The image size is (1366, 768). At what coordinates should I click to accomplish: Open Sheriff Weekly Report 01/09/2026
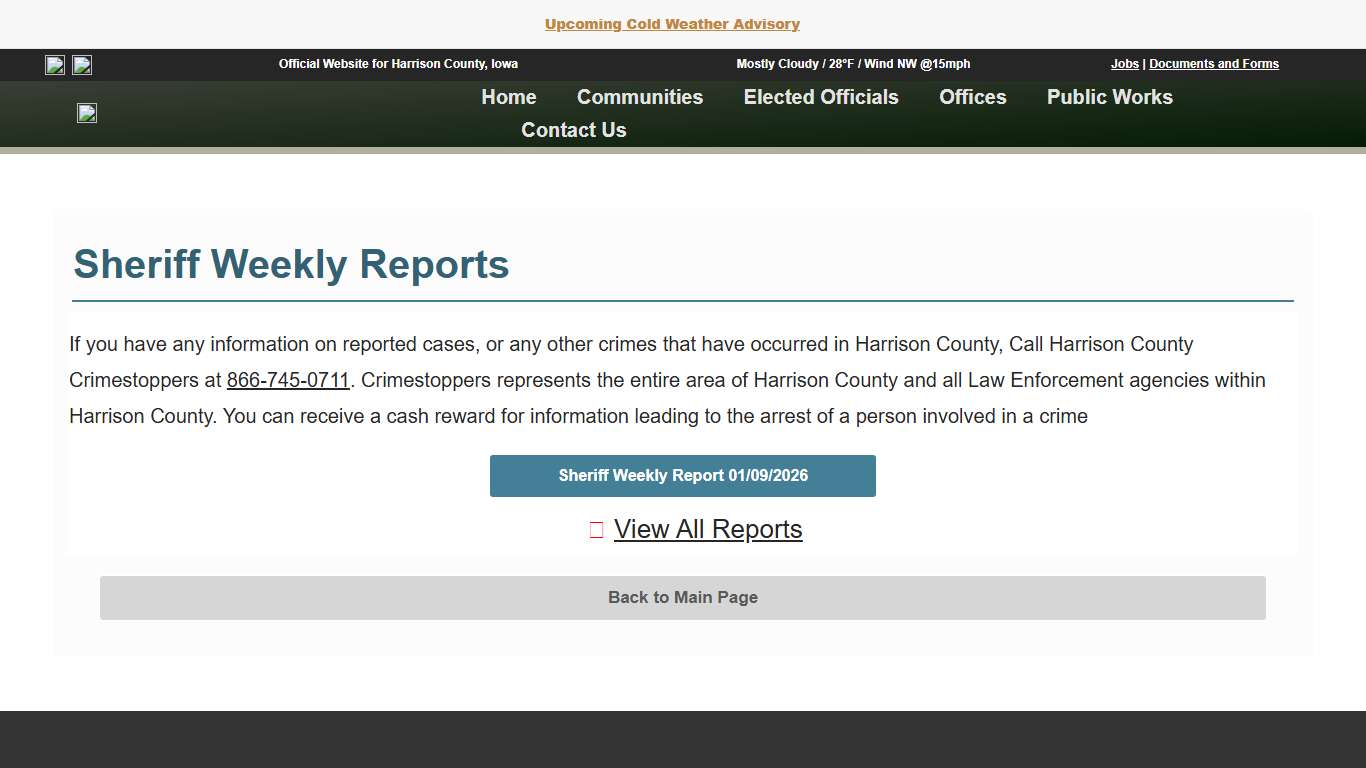[x=682, y=476]
